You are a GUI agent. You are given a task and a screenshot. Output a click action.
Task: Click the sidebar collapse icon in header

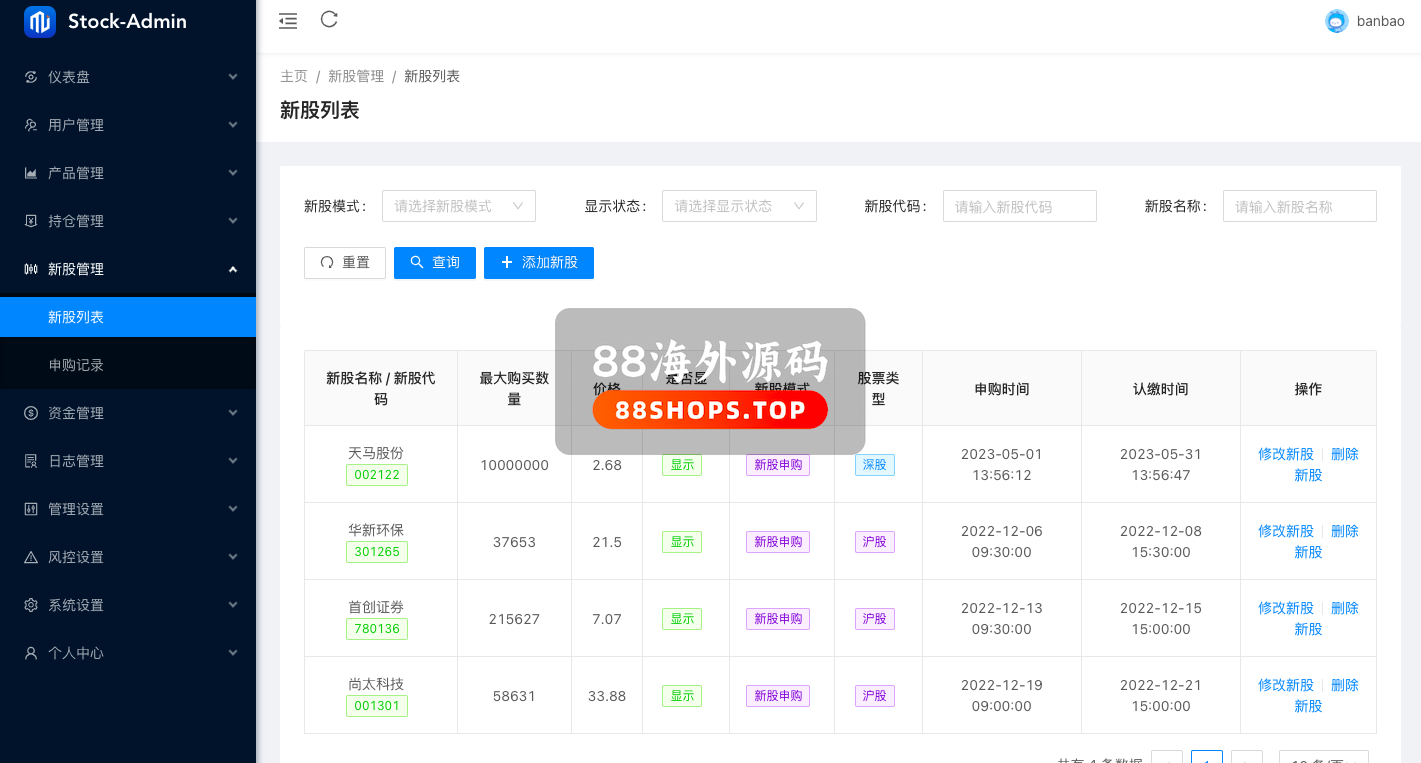288,20
